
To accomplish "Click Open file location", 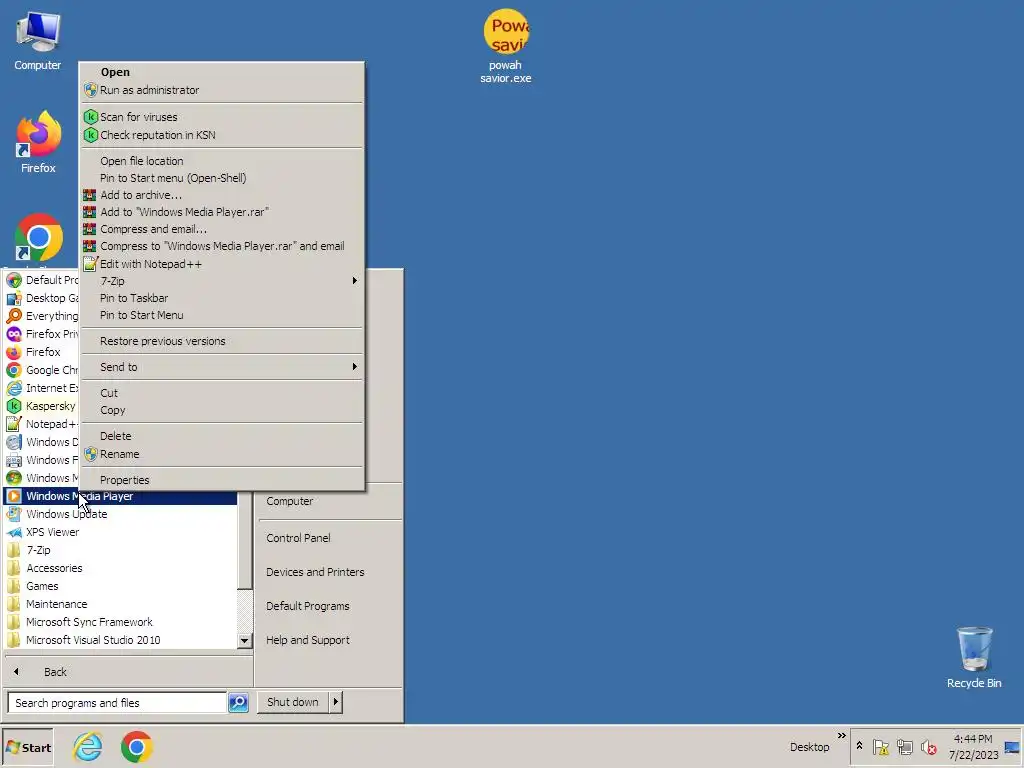I will (x=222, y=161).
